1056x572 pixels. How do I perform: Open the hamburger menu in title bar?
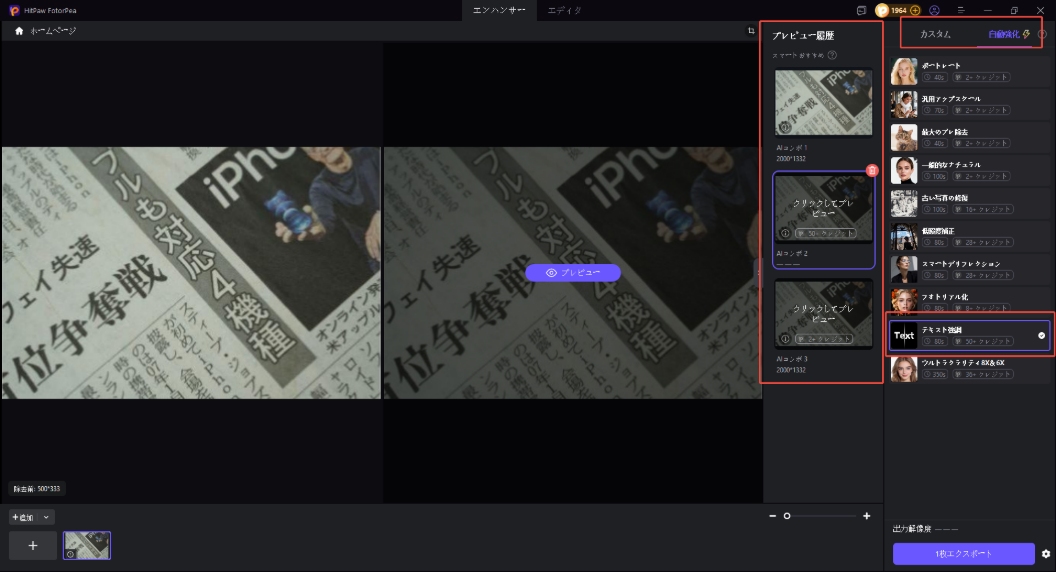(x=961, y=10)
